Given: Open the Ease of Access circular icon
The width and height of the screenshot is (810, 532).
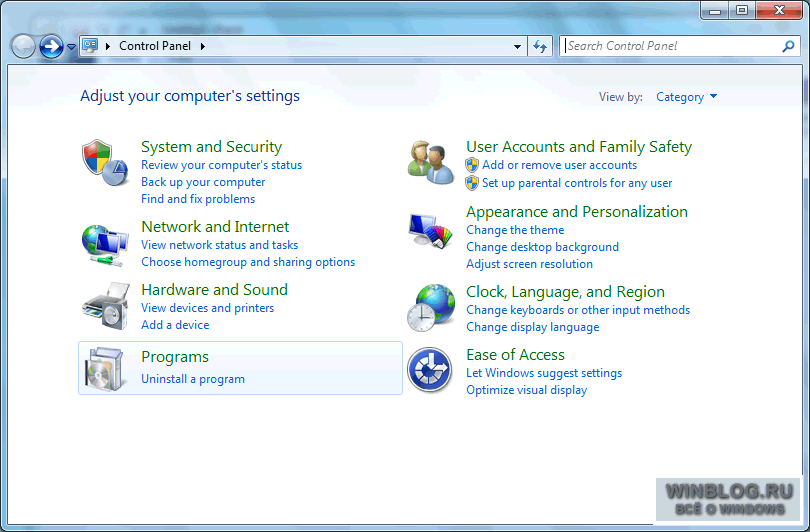Looking at the screenshot, I should click(430, 370).
